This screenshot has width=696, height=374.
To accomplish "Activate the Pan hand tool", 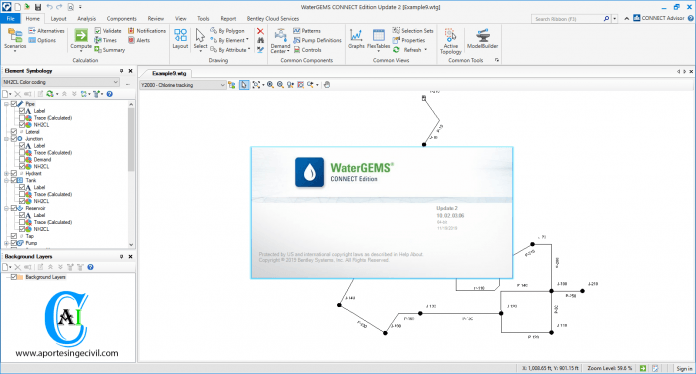I will click(327, 85).
